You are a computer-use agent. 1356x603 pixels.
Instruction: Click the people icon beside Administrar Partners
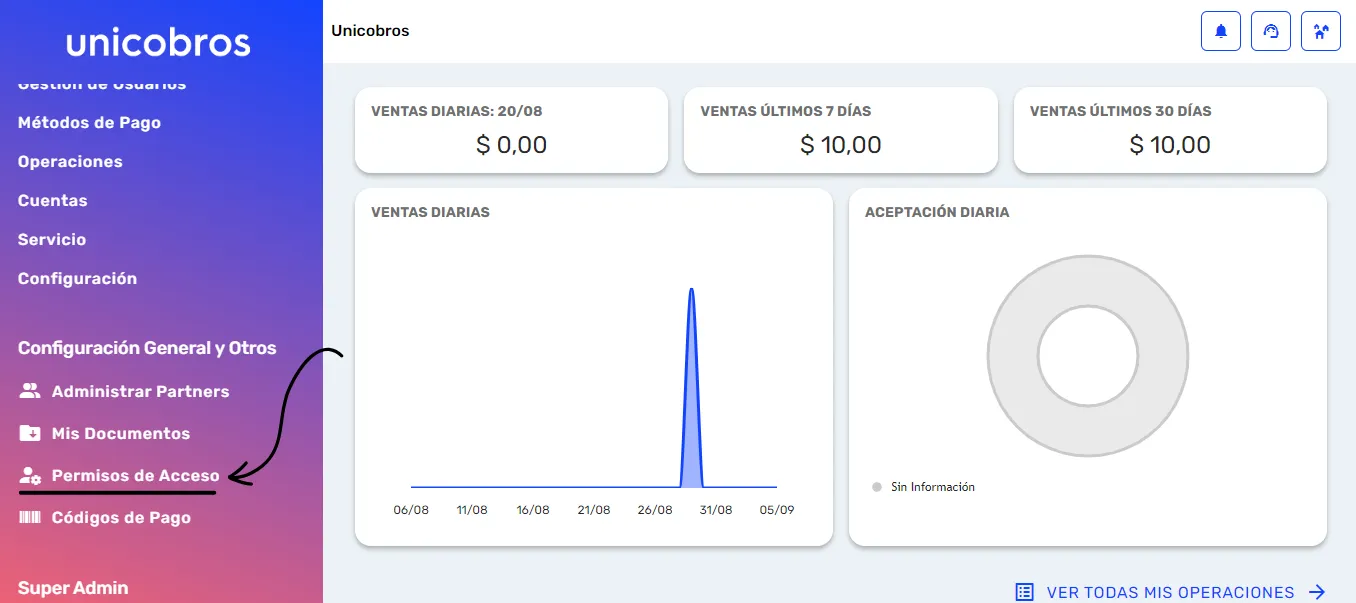pyautogui.click(x=29, y=391)
